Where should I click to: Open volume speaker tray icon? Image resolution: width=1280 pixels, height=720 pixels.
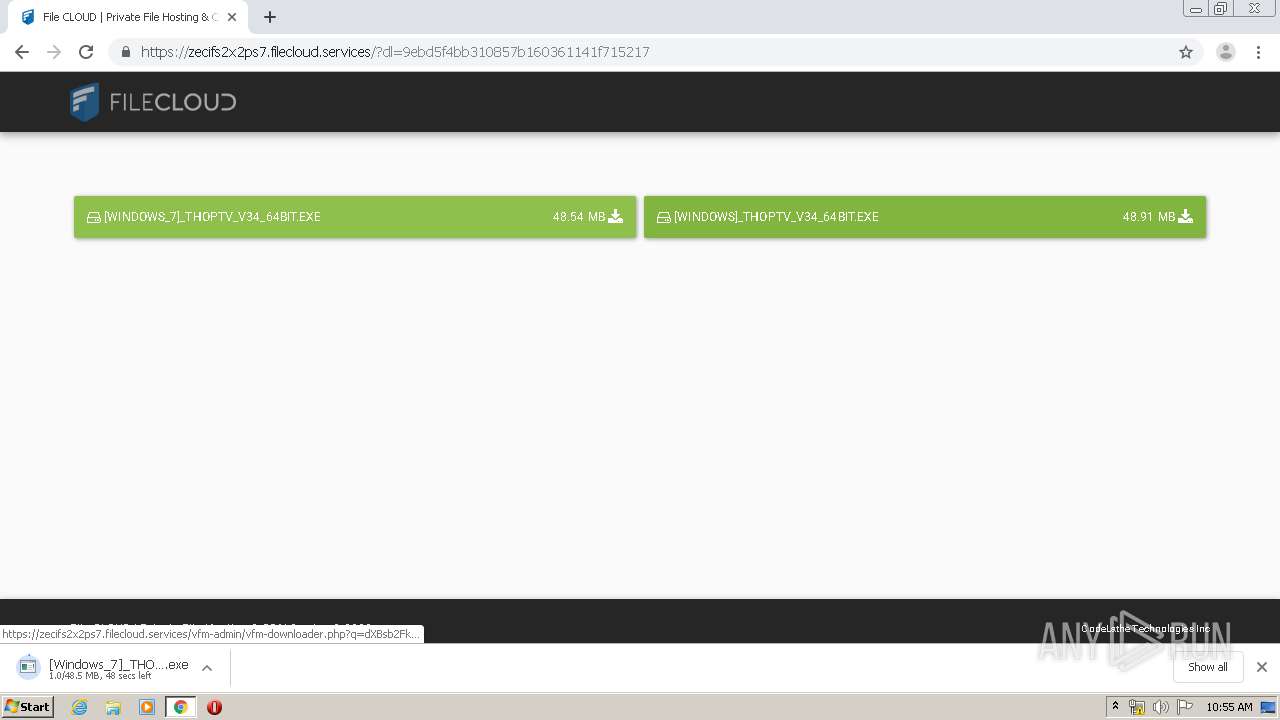coord(1160,707)
